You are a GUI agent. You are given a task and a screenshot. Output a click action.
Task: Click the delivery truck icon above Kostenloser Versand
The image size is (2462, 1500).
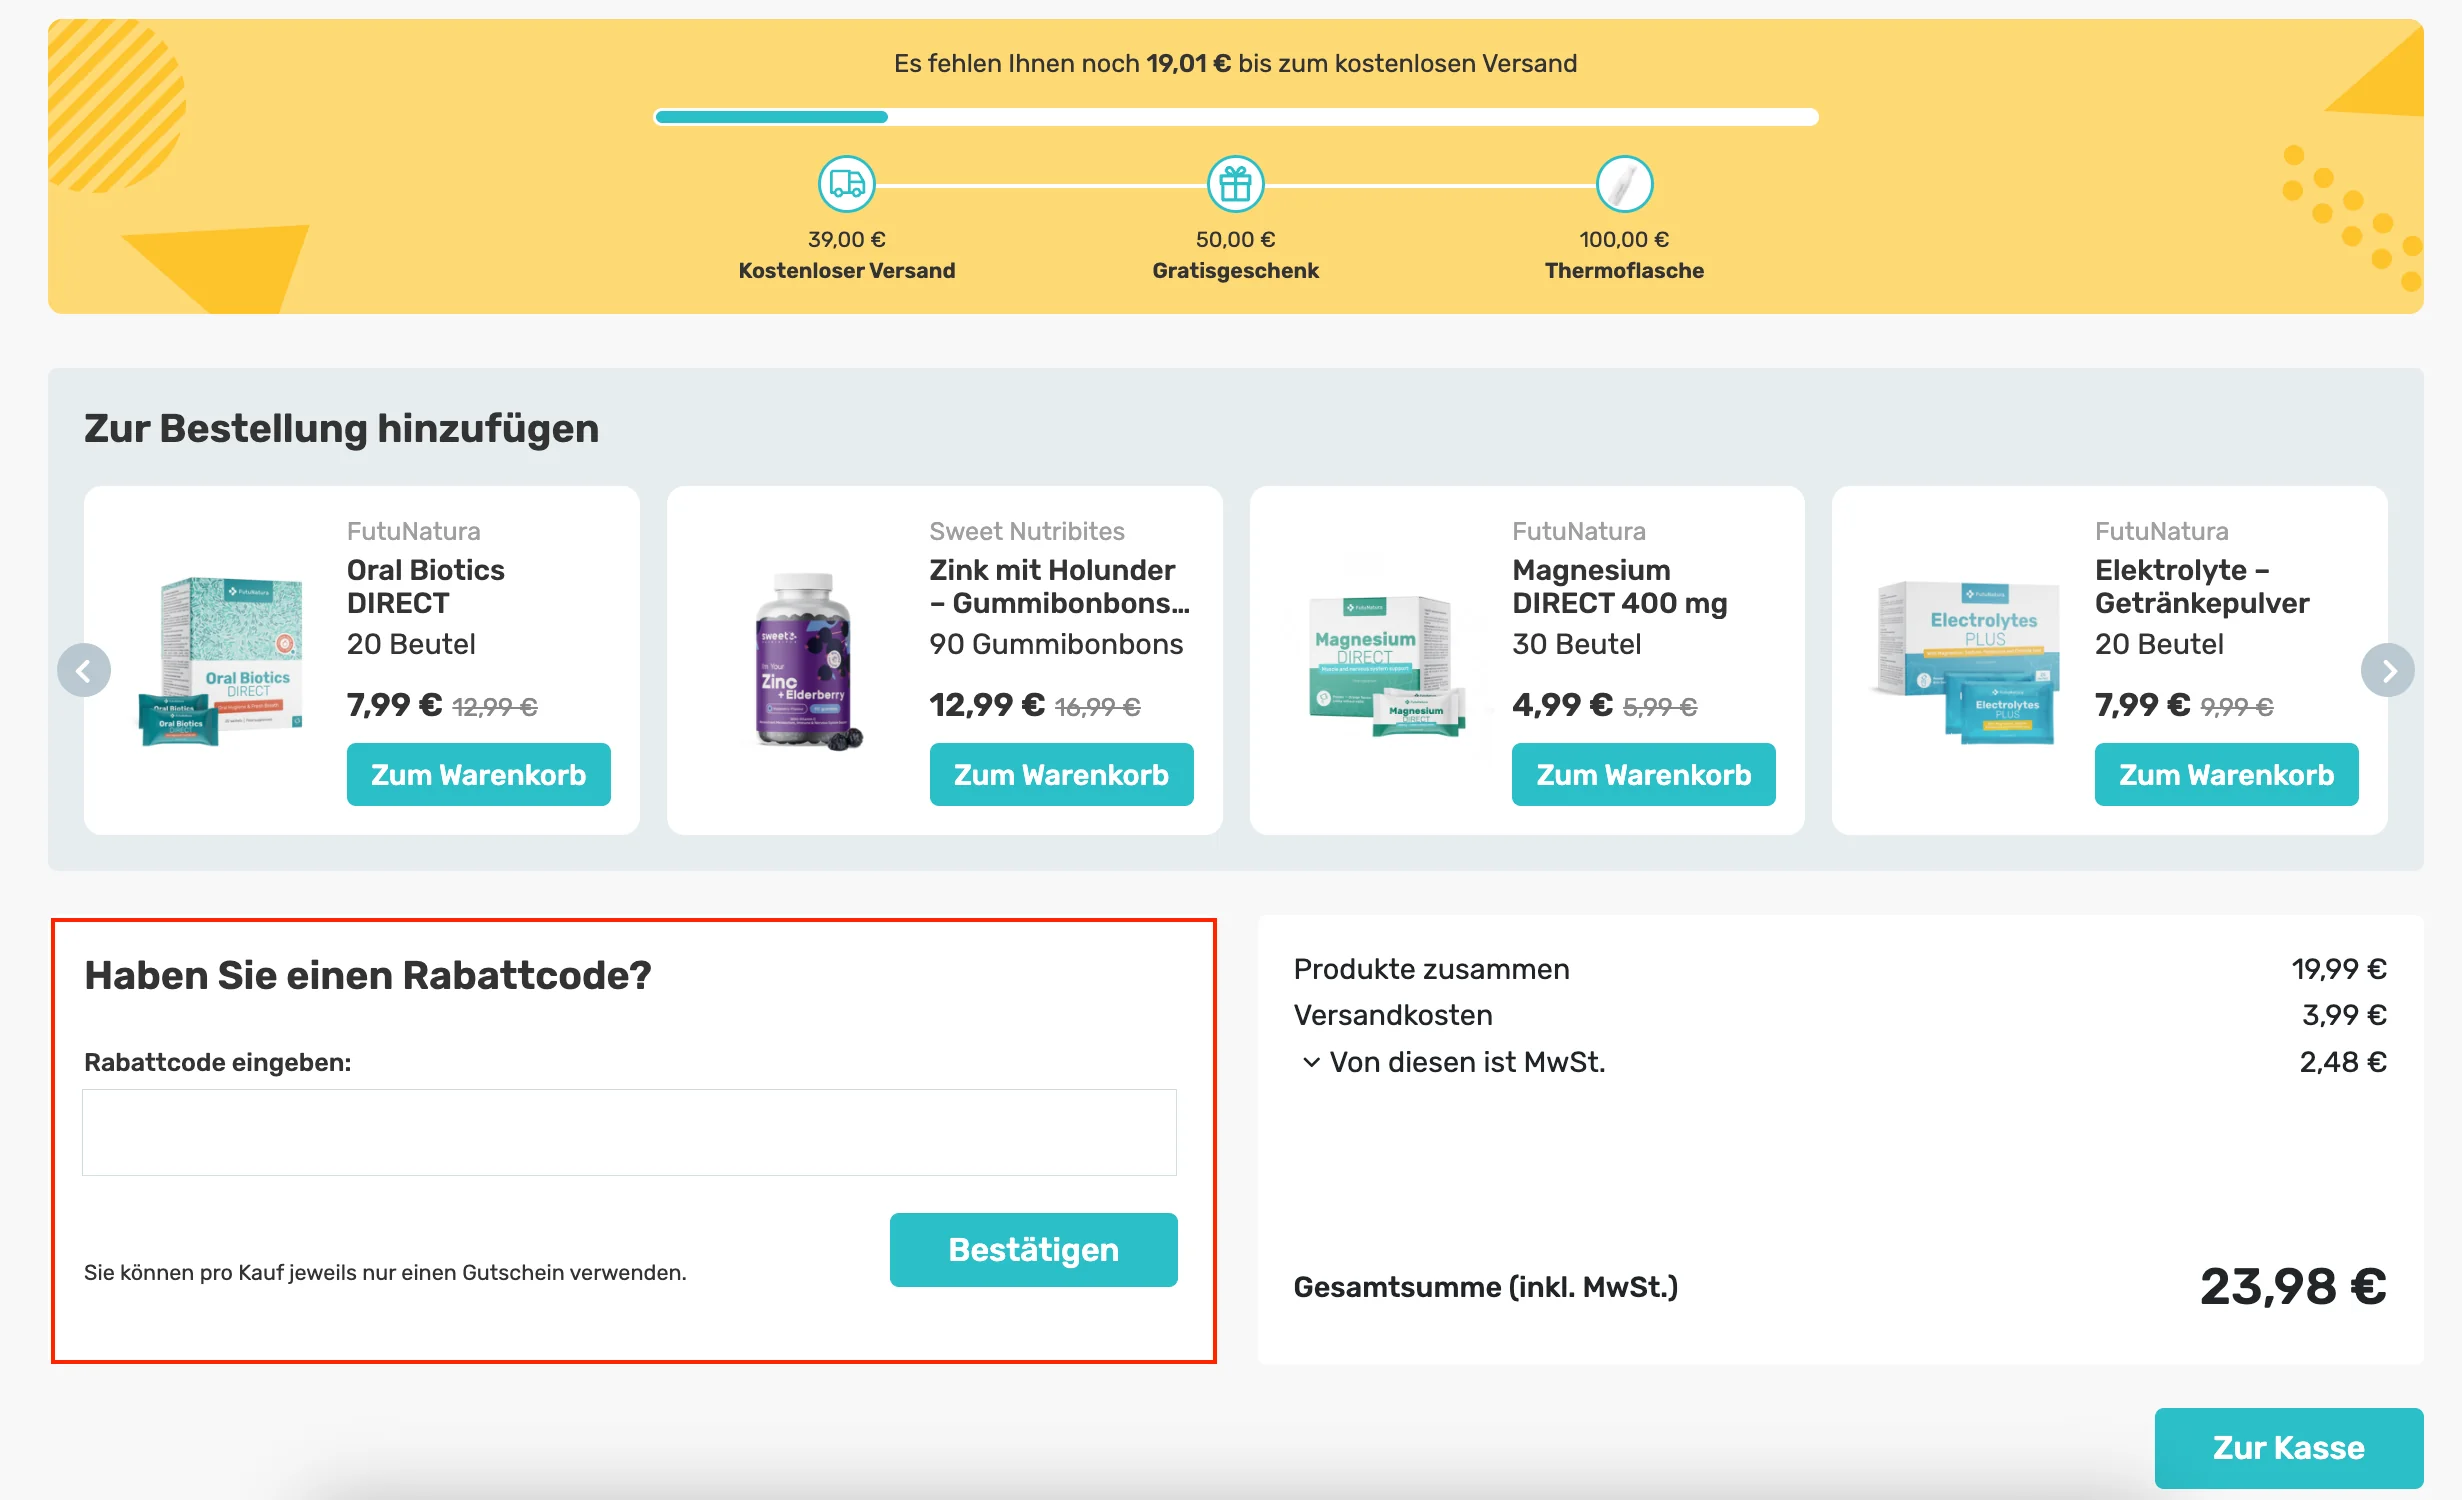[x=845, y=184]
